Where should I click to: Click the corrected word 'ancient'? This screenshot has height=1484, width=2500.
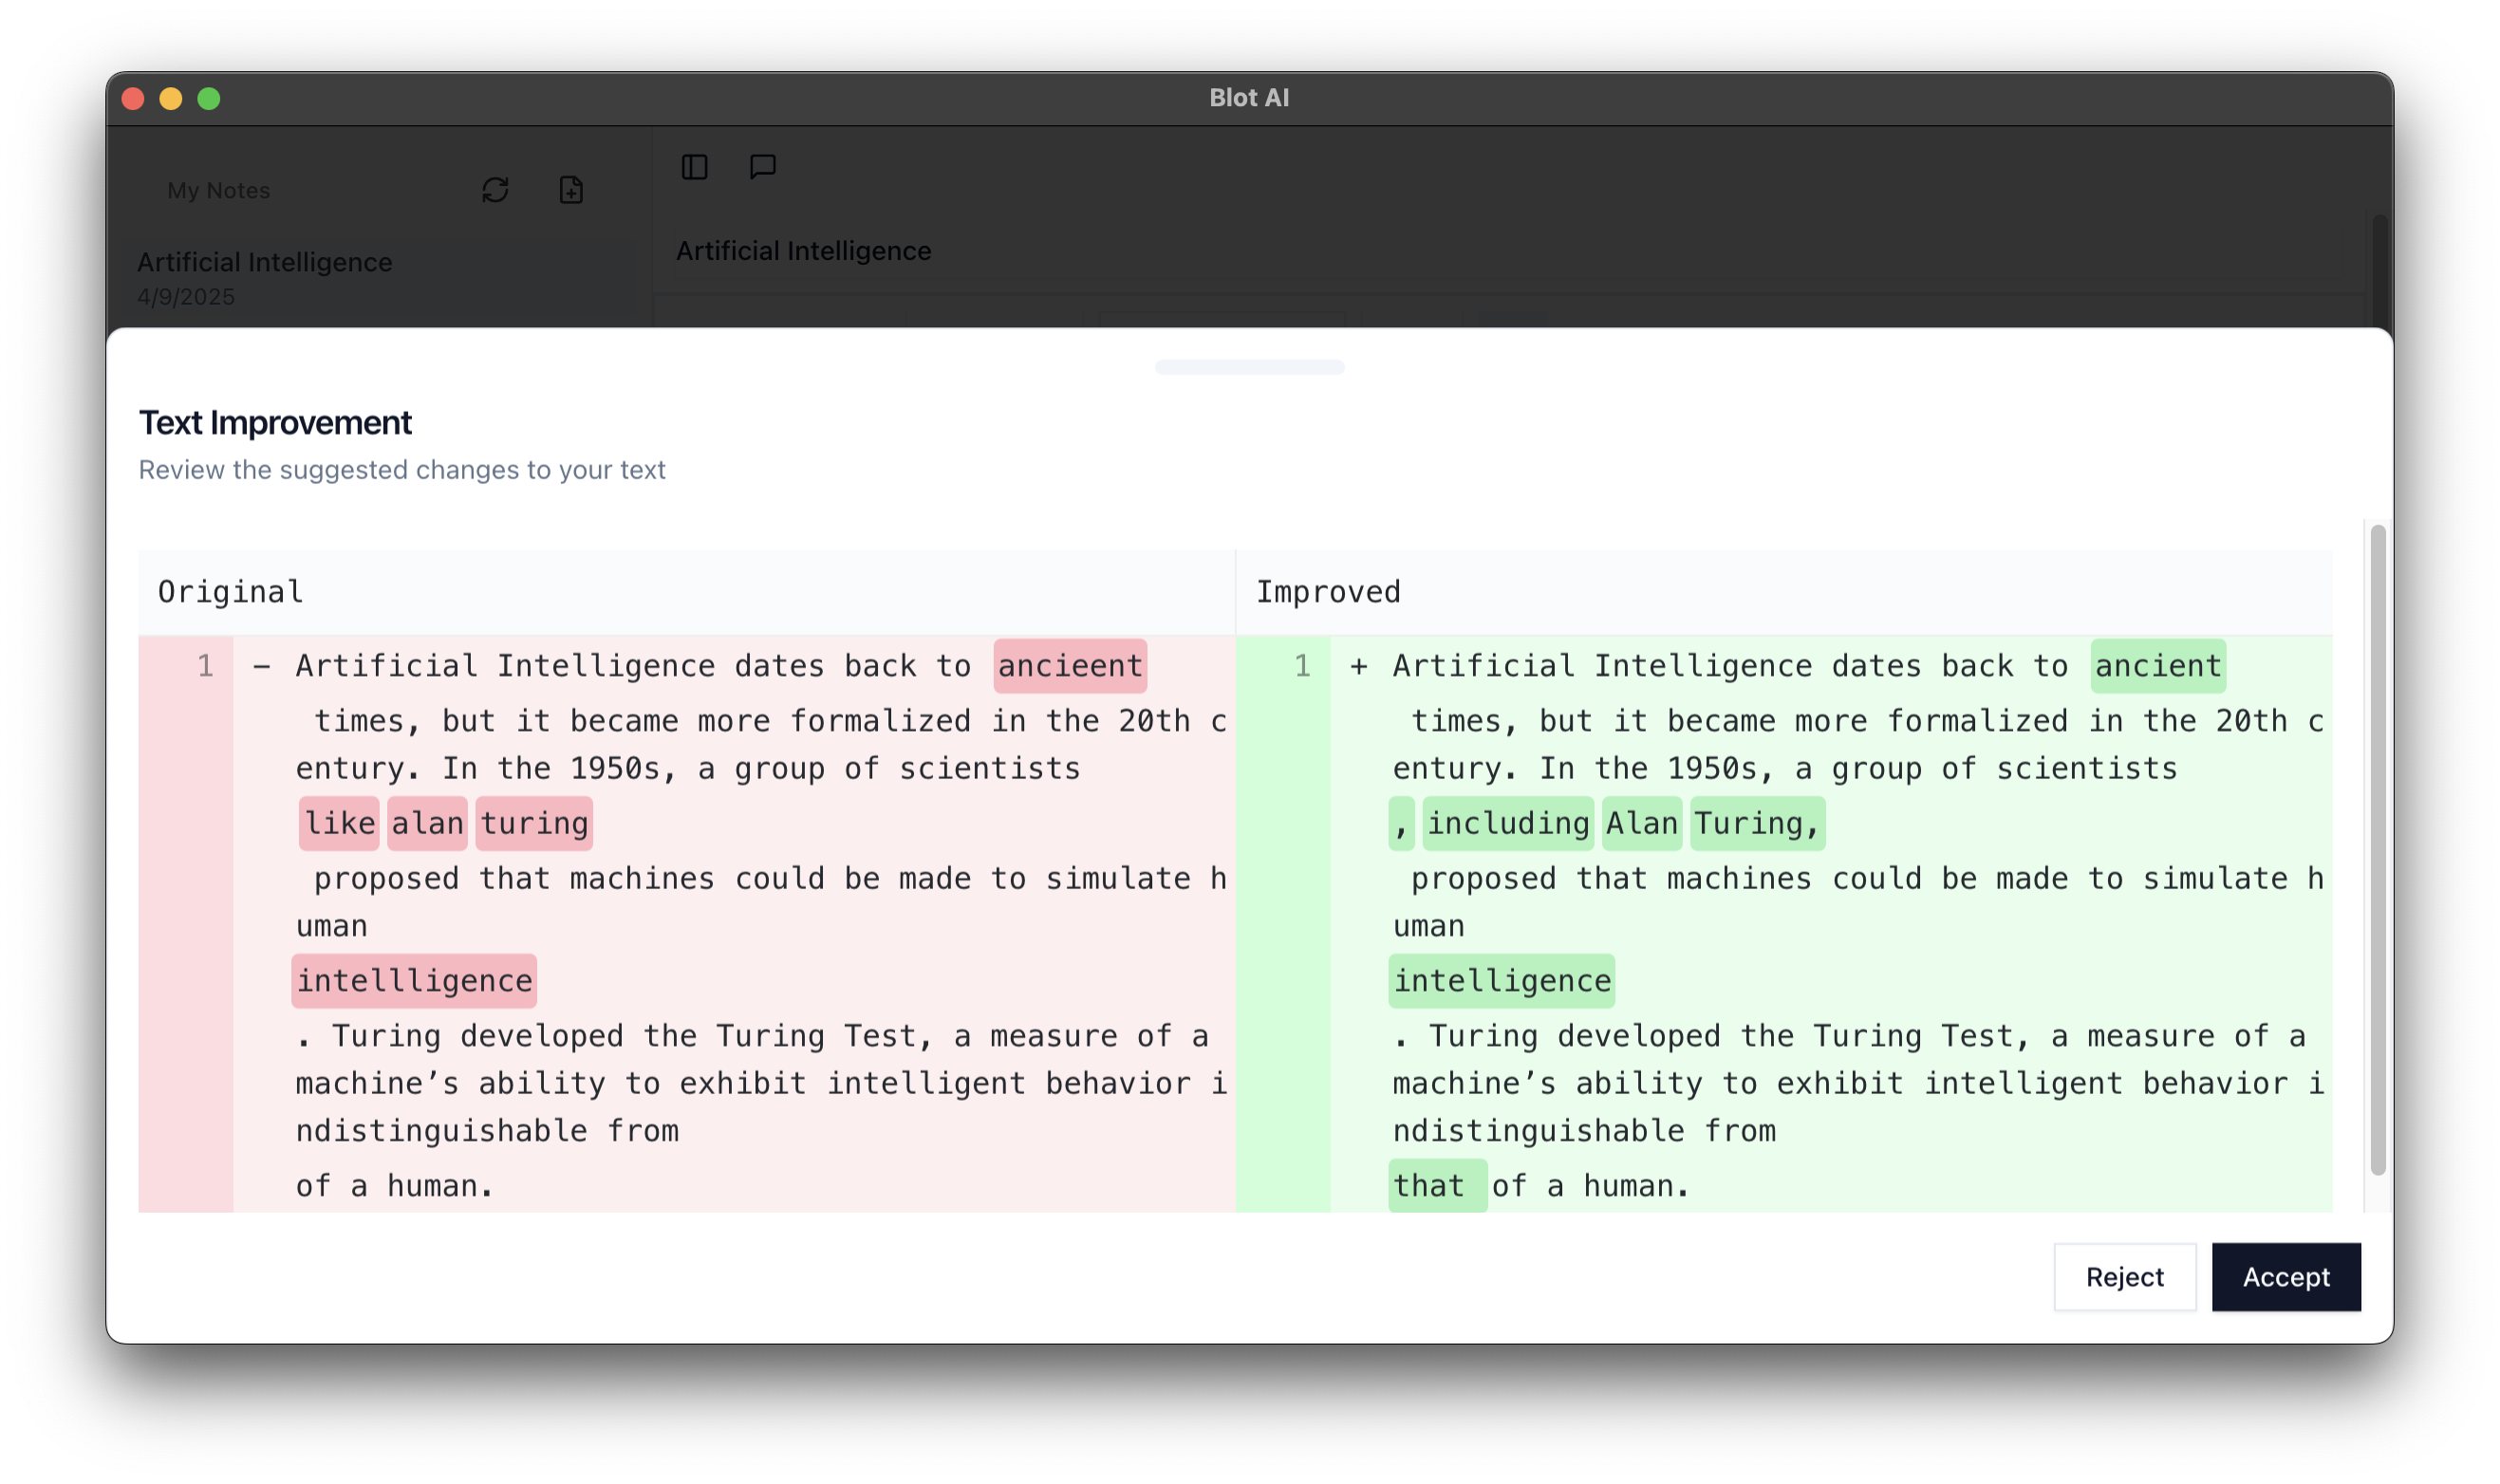pyautogui.click(x=2158, y=666)
